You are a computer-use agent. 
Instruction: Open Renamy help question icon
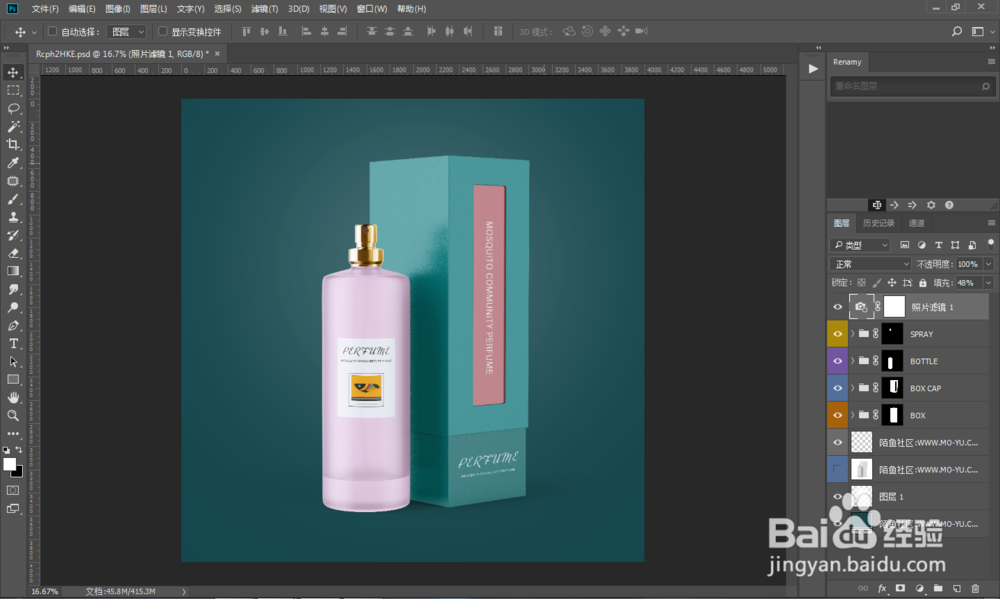[x=949, y=205]
